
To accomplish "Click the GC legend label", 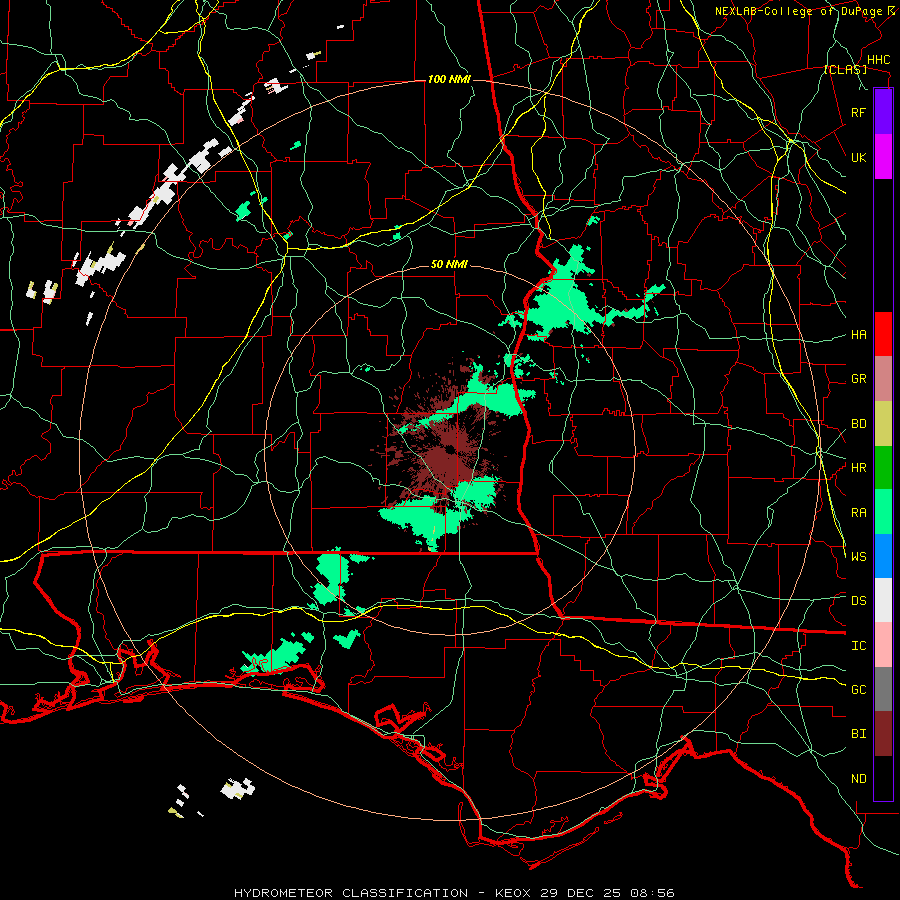I will pos(859,690).
